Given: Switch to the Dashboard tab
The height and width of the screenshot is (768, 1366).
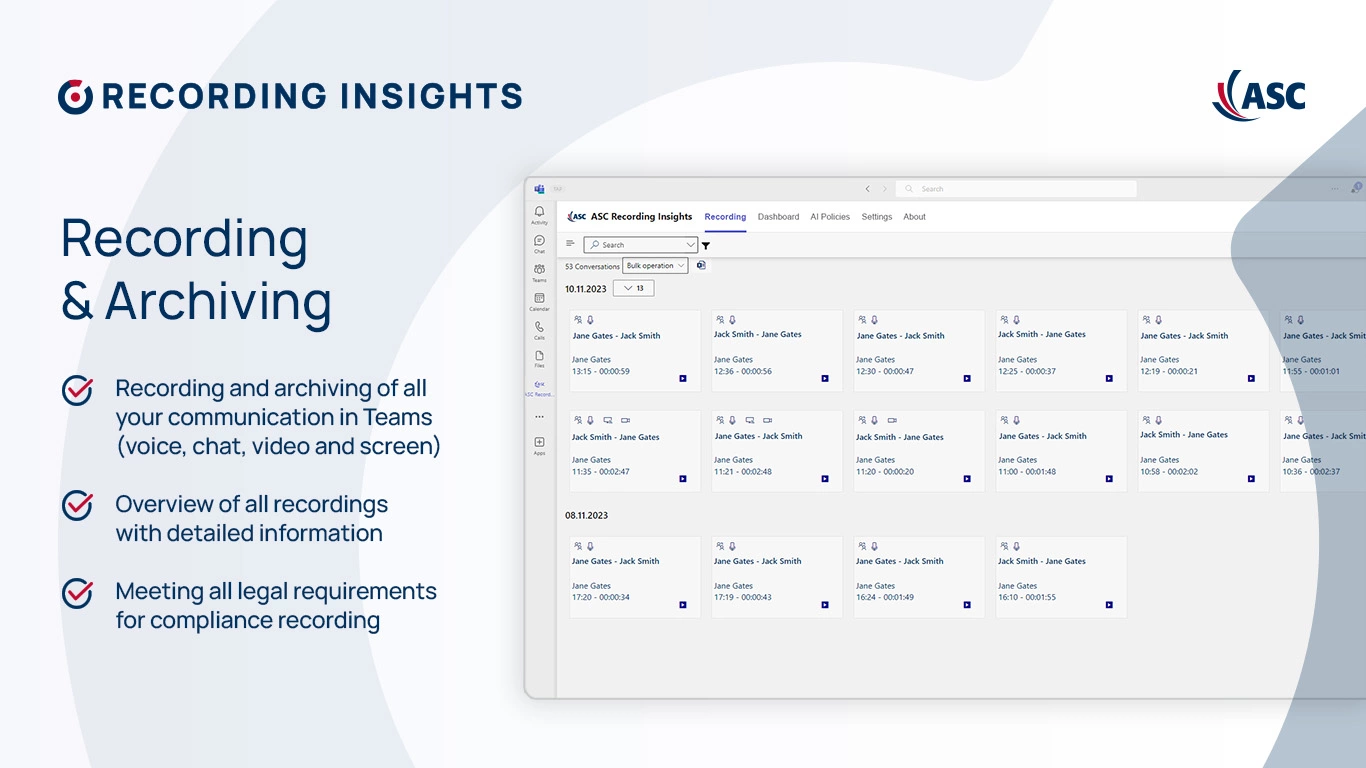Looking at the screenshot, I should (x=778, y=217).
